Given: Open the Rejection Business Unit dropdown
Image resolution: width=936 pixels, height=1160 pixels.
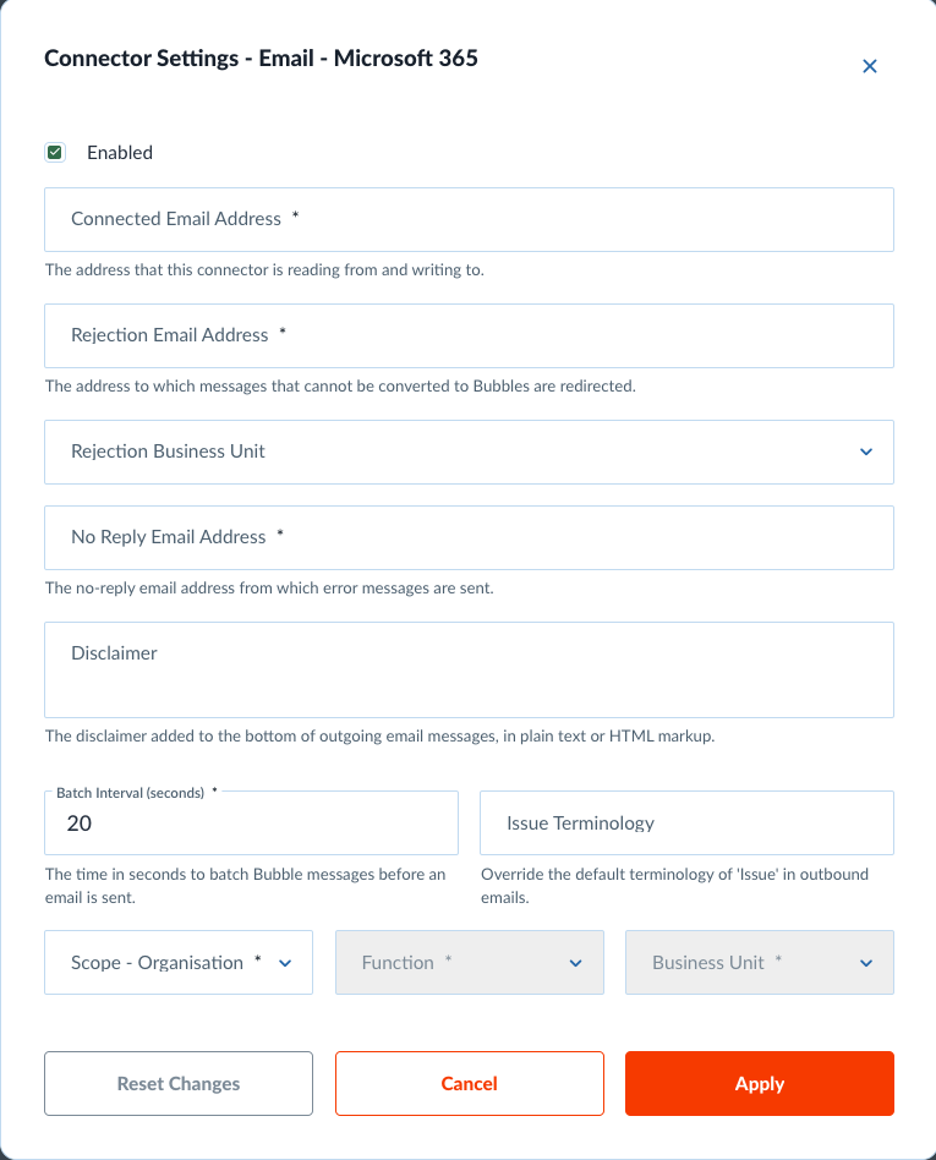Looking at the screenshot, I should point(468,452).
